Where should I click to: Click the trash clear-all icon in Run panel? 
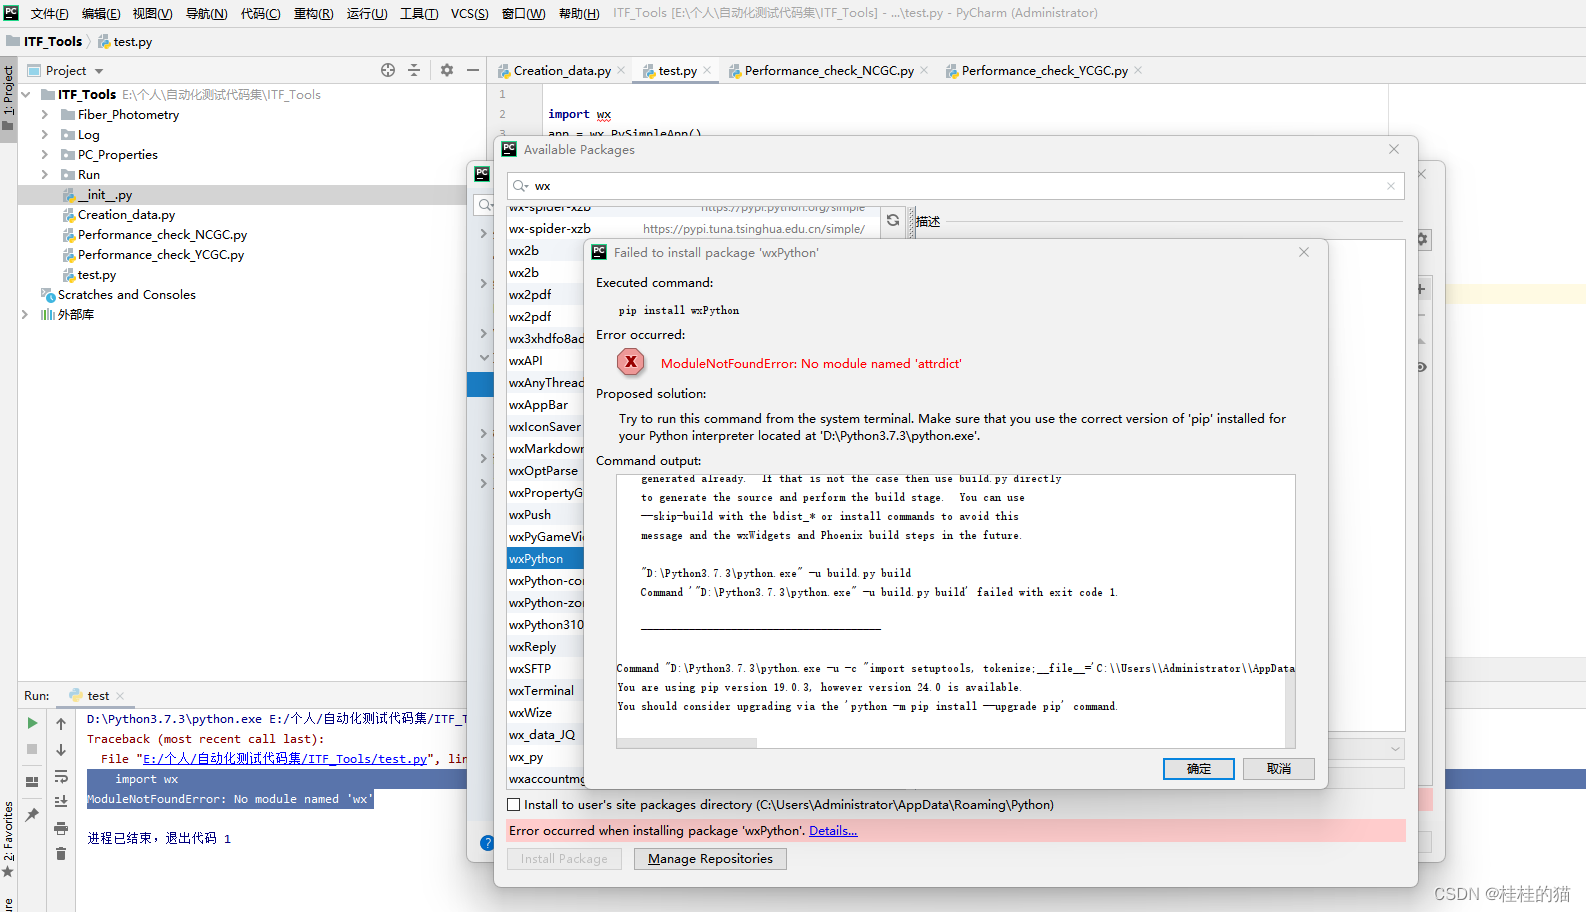pos(61,853)
